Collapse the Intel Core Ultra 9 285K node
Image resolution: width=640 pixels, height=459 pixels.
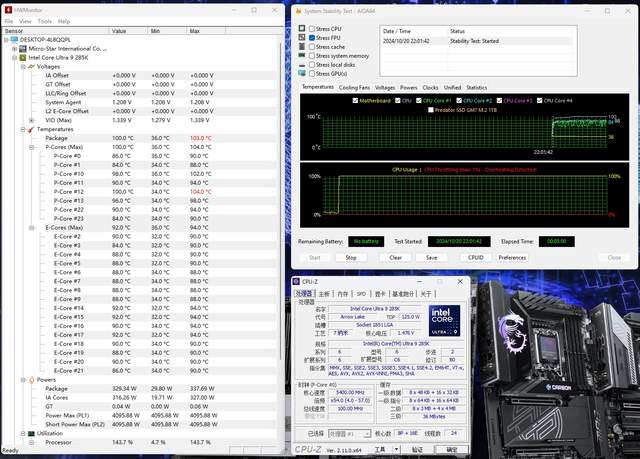(x=15, y=58)
